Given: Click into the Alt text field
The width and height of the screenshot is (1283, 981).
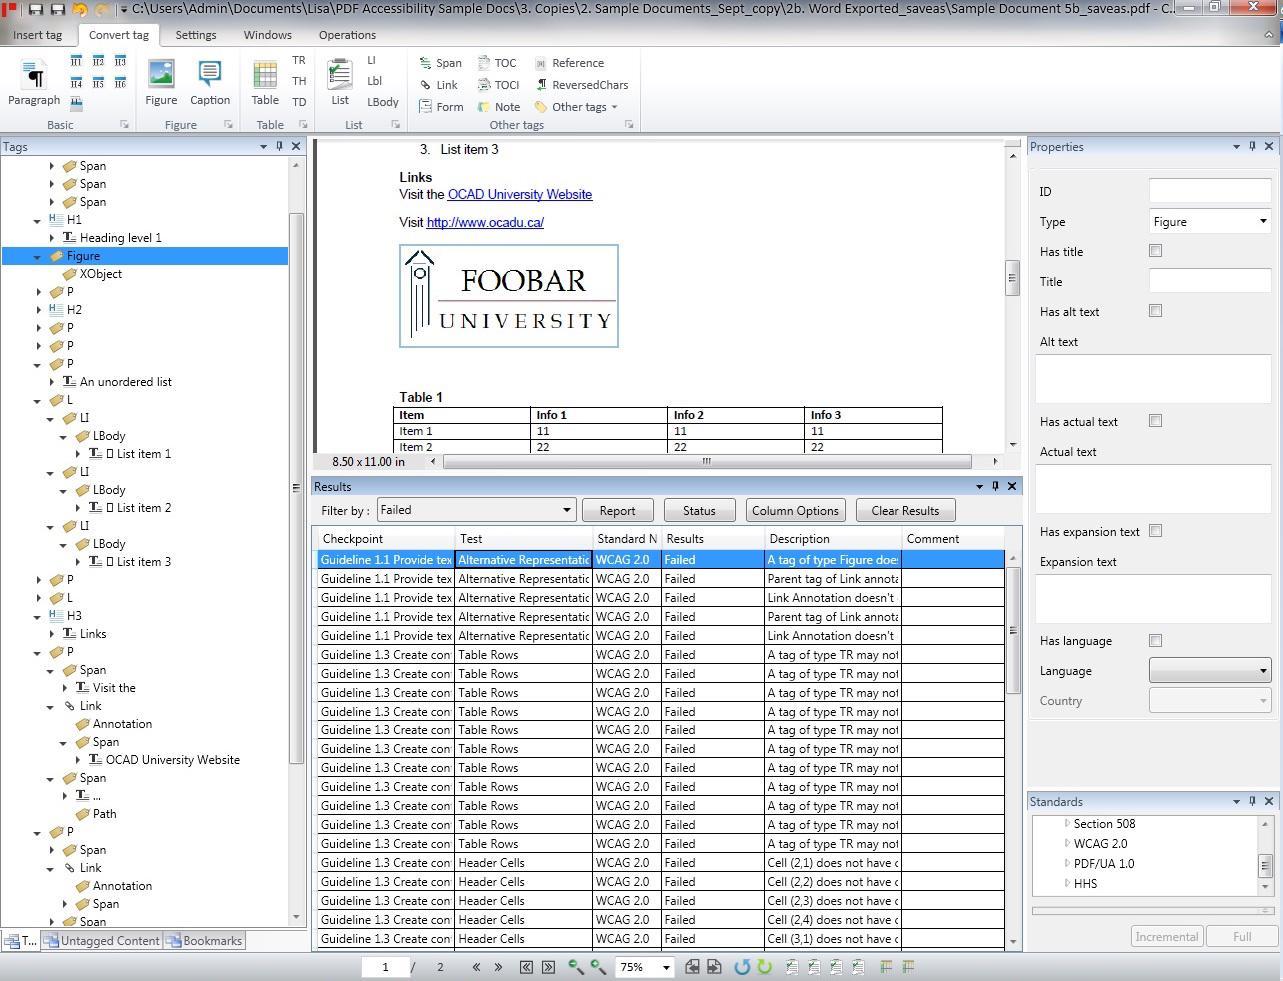Looking at the screenshot, I should point(1153,378).
